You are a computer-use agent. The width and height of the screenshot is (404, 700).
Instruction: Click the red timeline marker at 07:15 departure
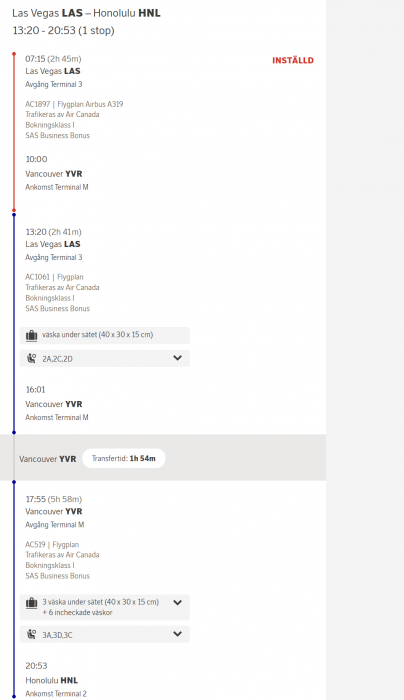point(14,54)
